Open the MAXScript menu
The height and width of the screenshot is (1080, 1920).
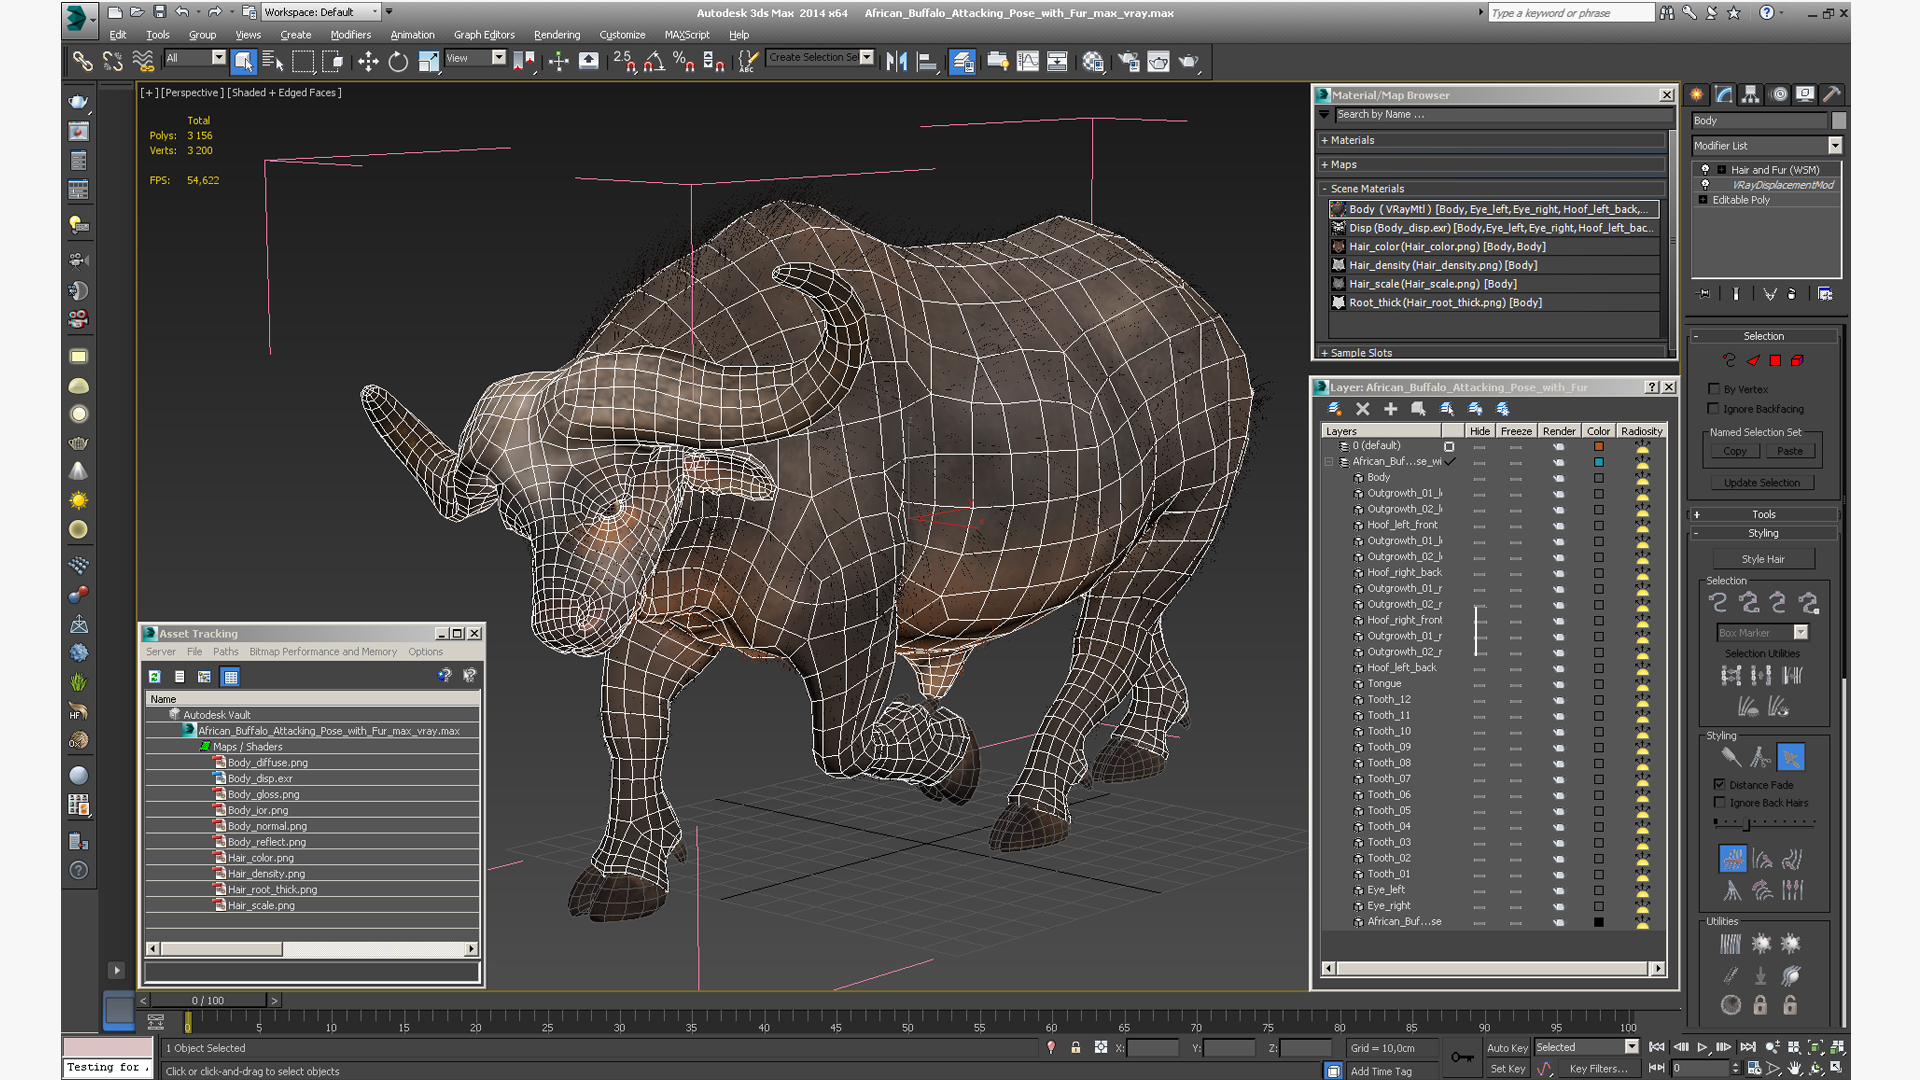pyautogui.click(x=687, y=35)
